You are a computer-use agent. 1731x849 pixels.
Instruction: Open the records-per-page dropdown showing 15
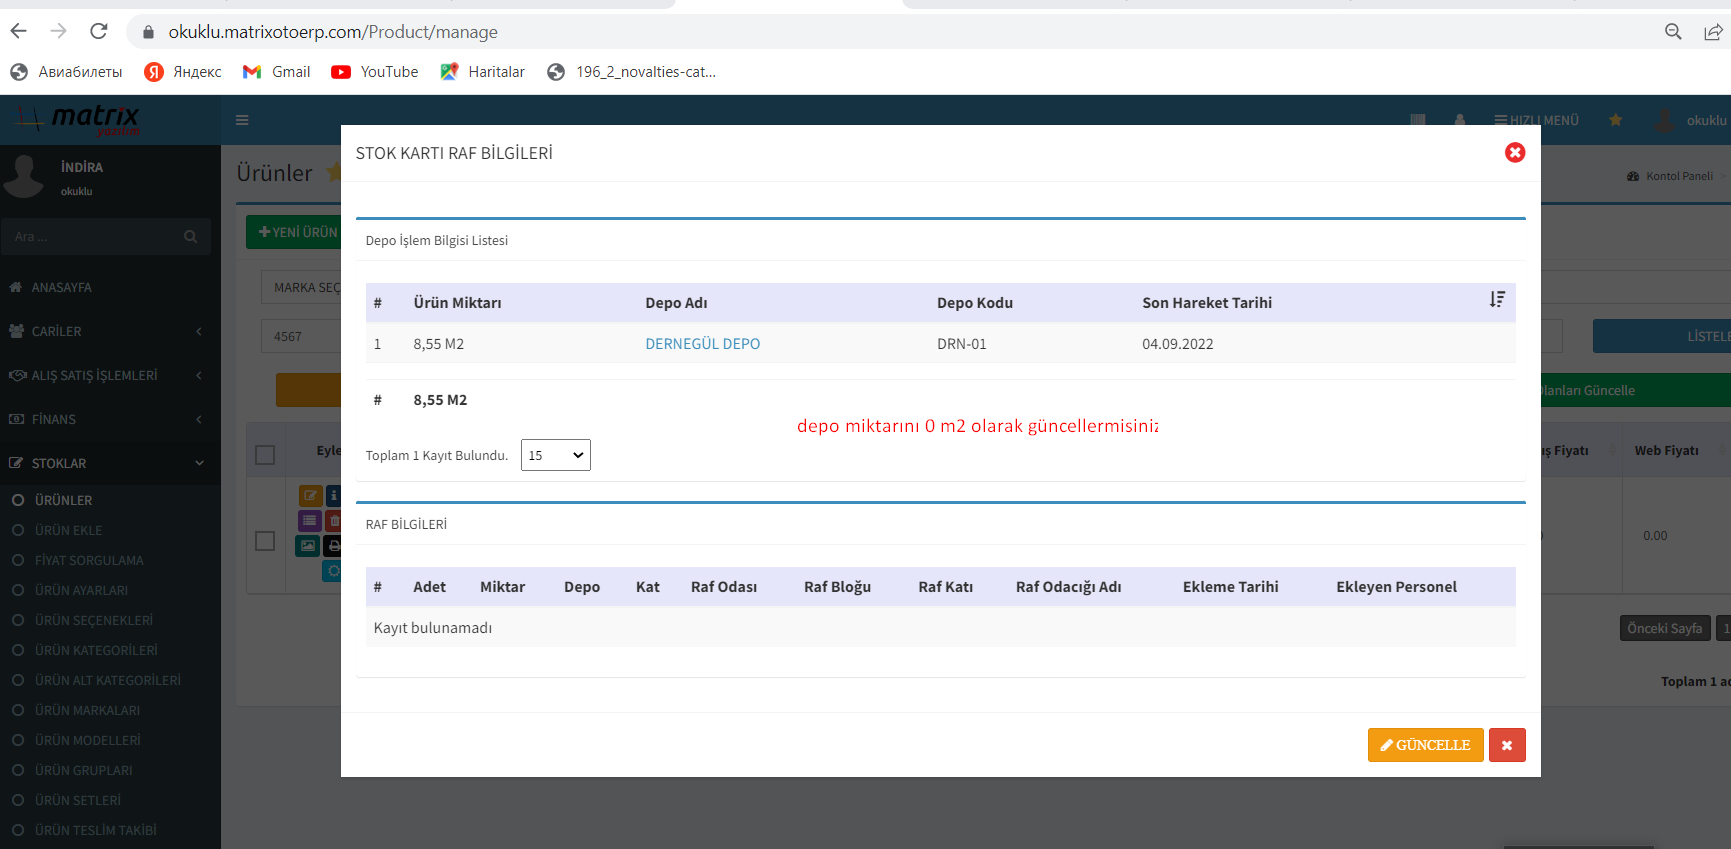[555, 455]
